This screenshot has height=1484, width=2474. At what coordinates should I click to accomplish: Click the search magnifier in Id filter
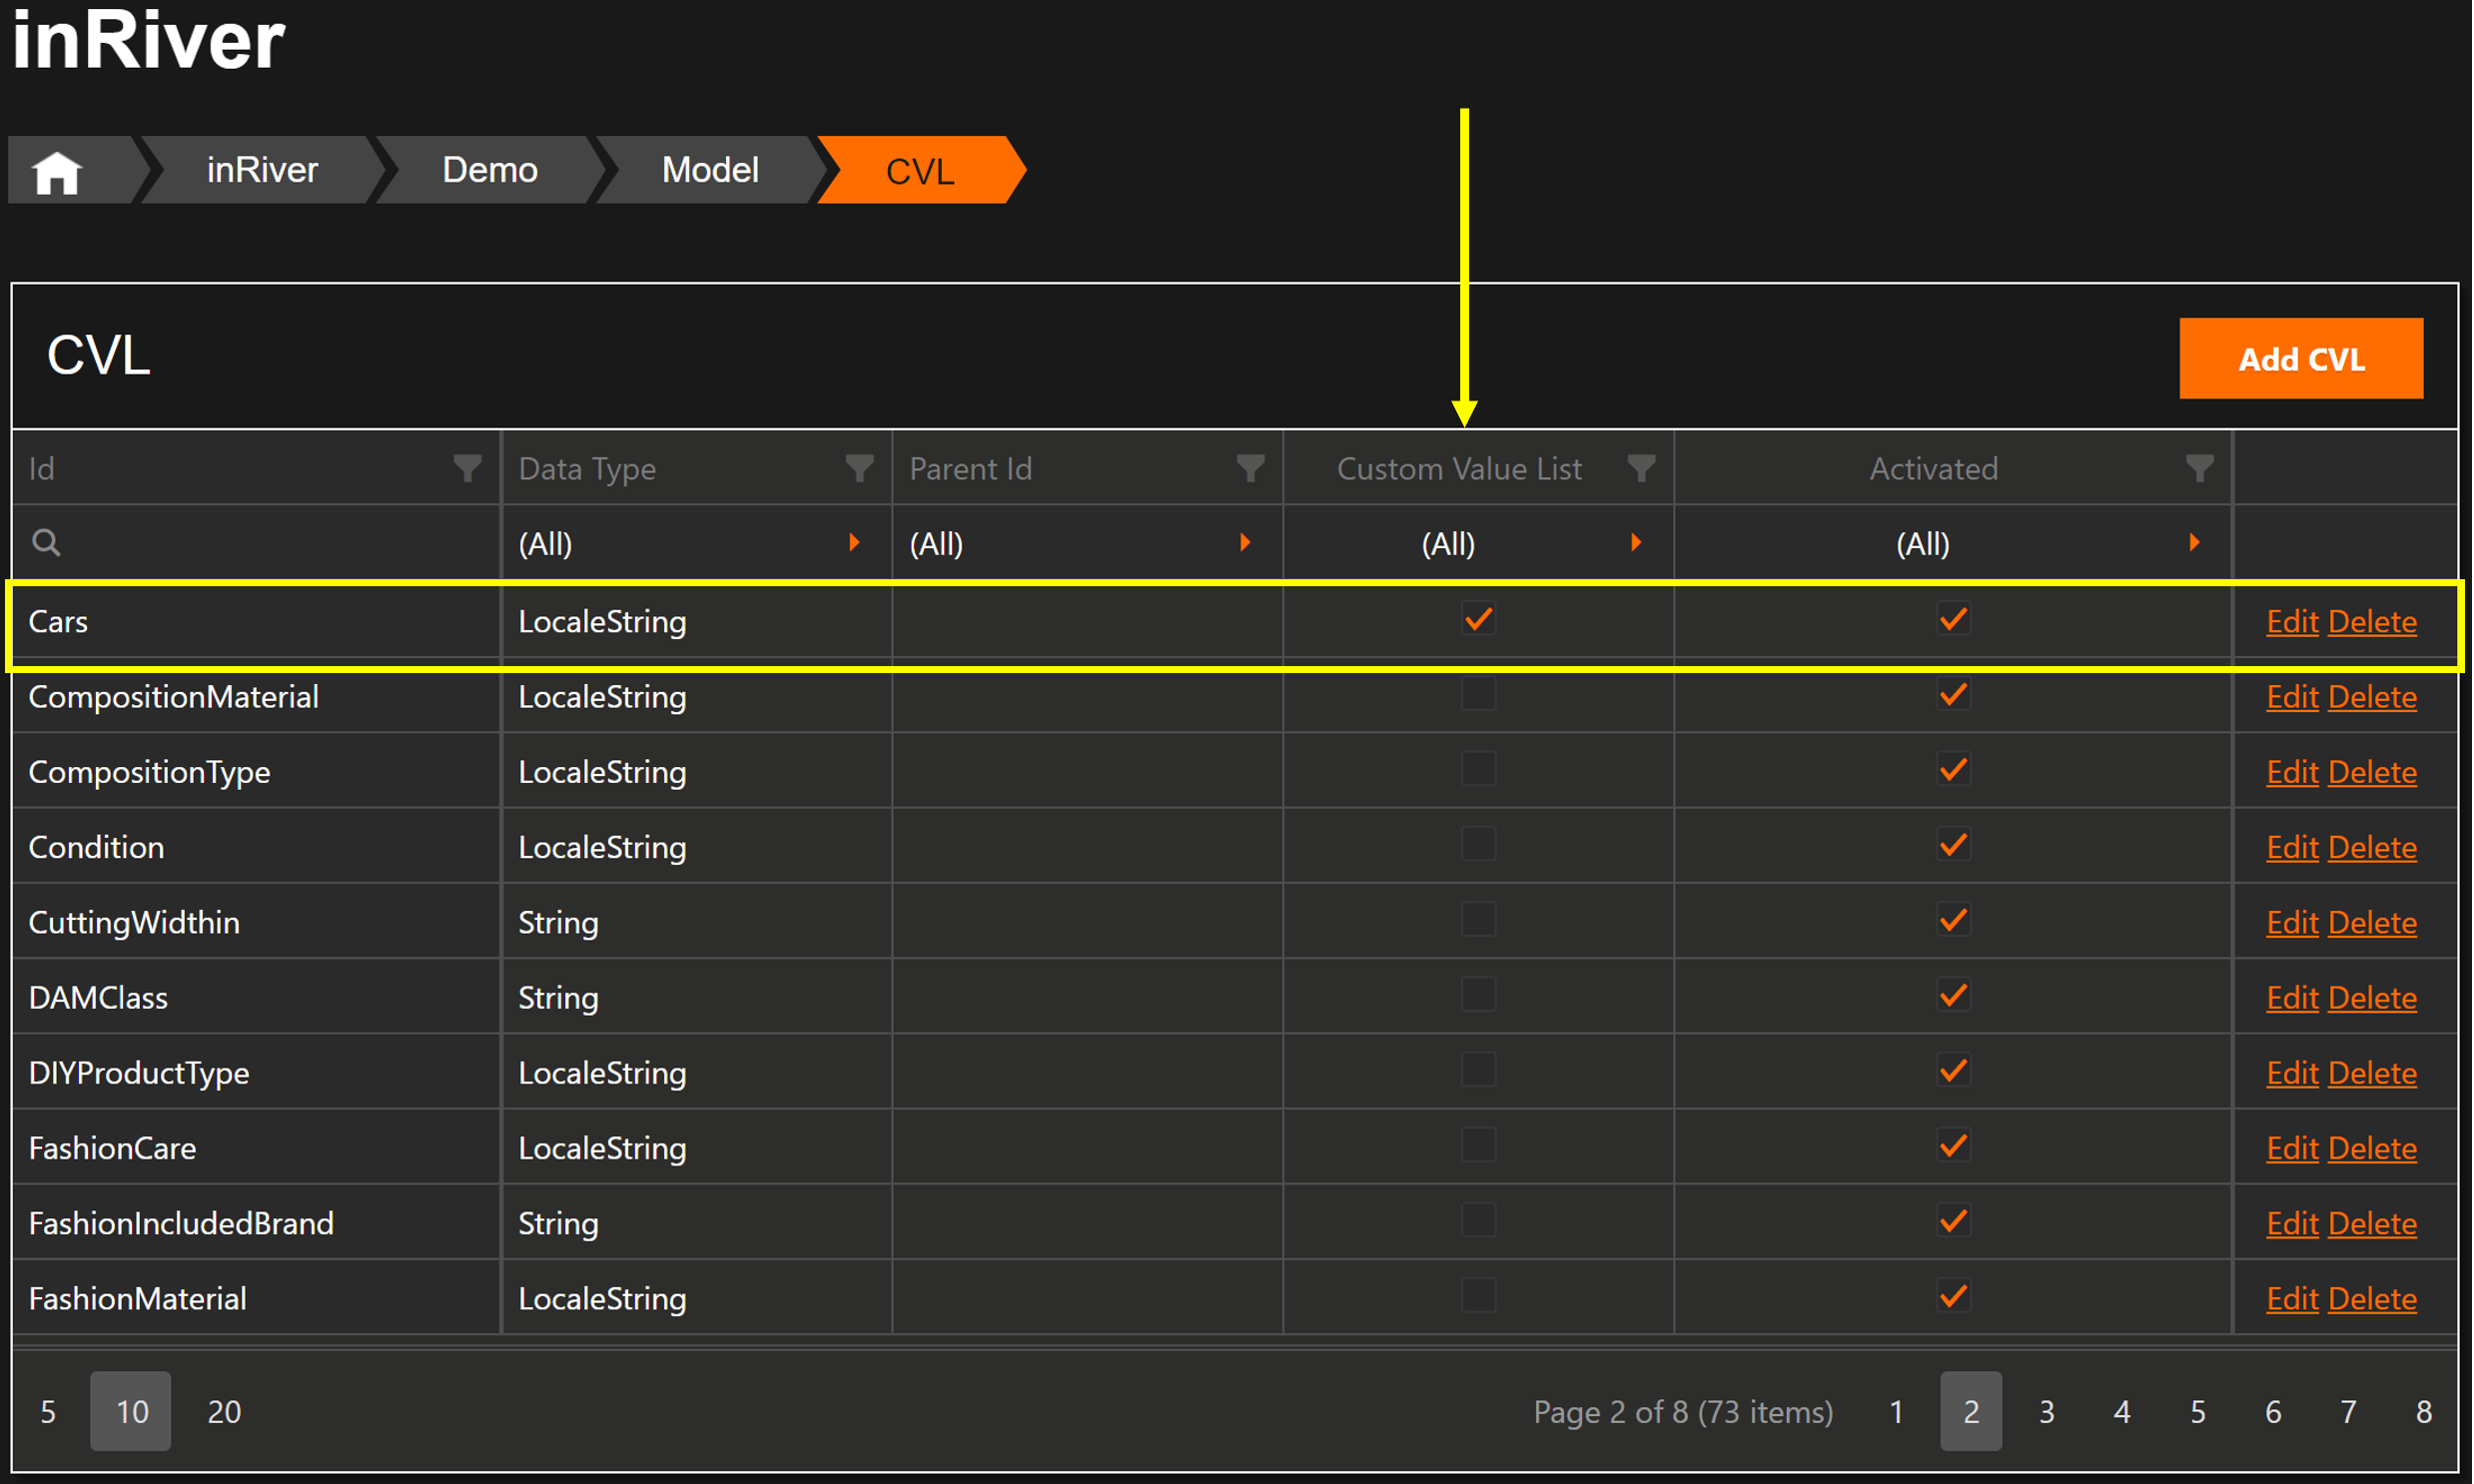[x=46, y=543]
